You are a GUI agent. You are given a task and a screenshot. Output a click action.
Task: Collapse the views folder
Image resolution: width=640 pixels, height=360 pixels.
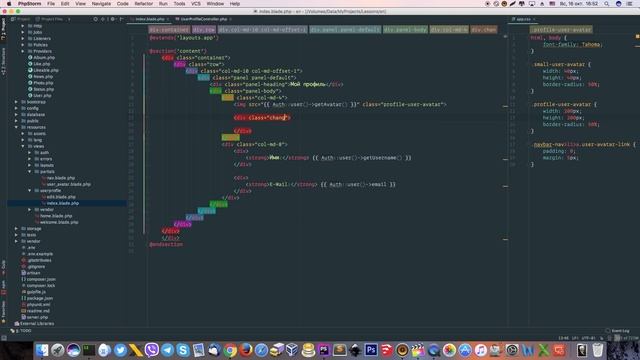pyautogui.click(x=23, y=146)
